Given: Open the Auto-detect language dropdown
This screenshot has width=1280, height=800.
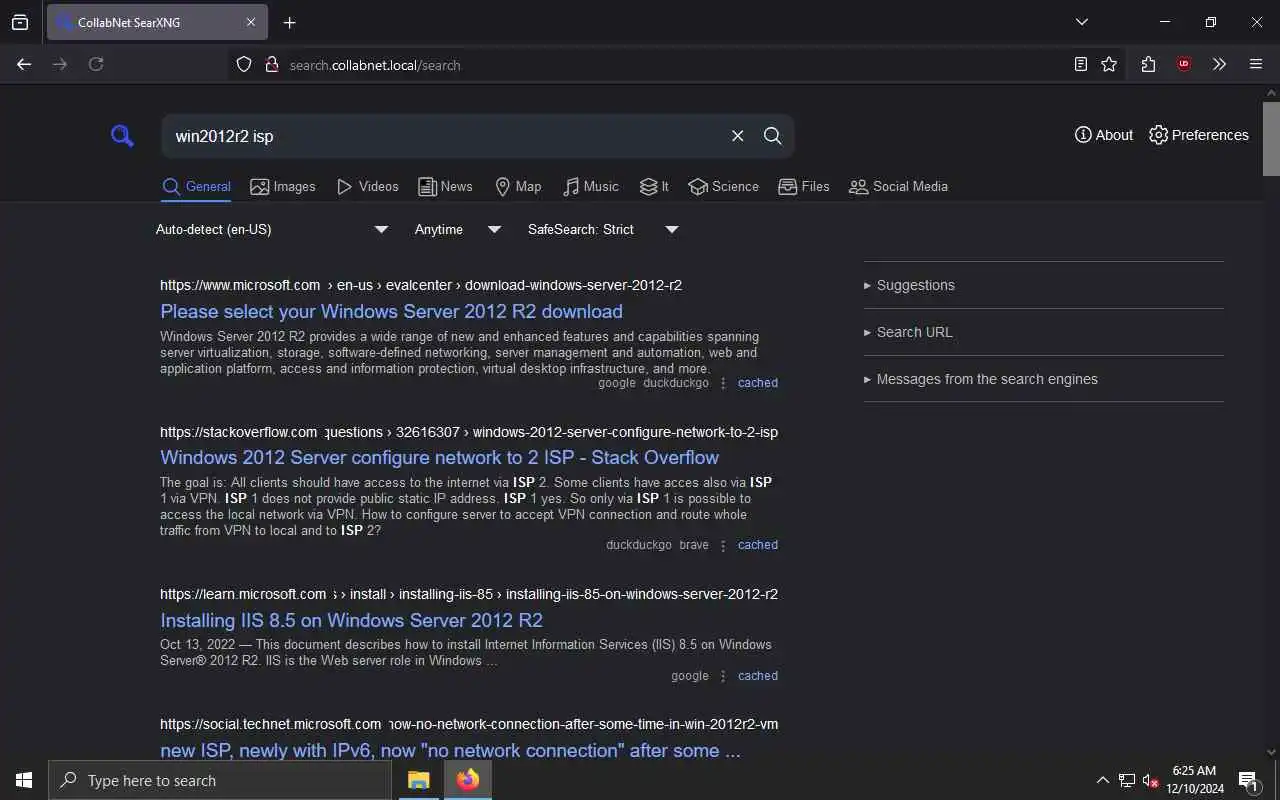Looking at the screenshot, I should point(272,229).
